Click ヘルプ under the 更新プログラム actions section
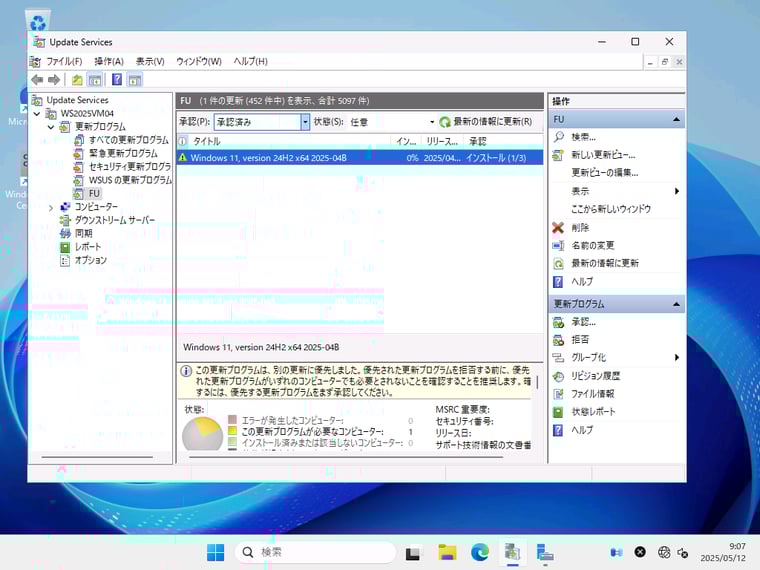The height and width of the screenshot is (570, 760). [x=582, y=430]
